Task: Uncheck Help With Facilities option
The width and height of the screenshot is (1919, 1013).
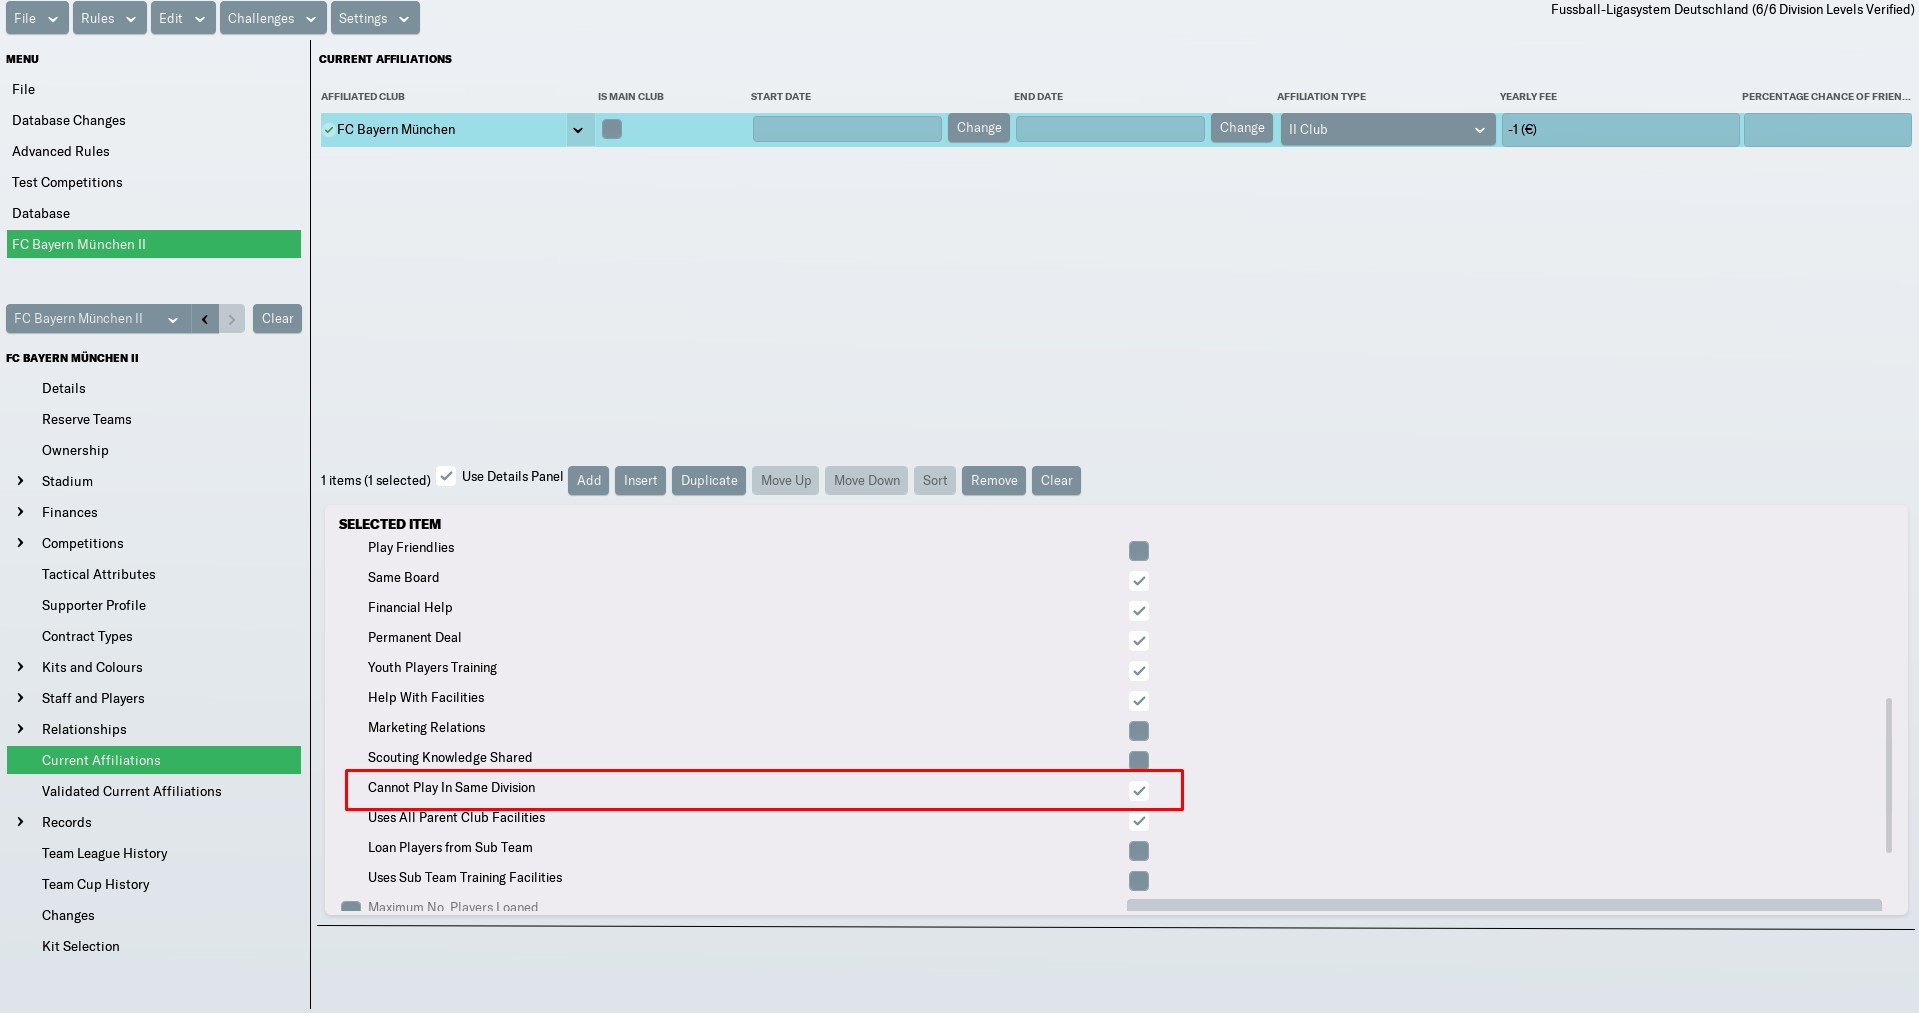Action: [x=1139, y=701]
